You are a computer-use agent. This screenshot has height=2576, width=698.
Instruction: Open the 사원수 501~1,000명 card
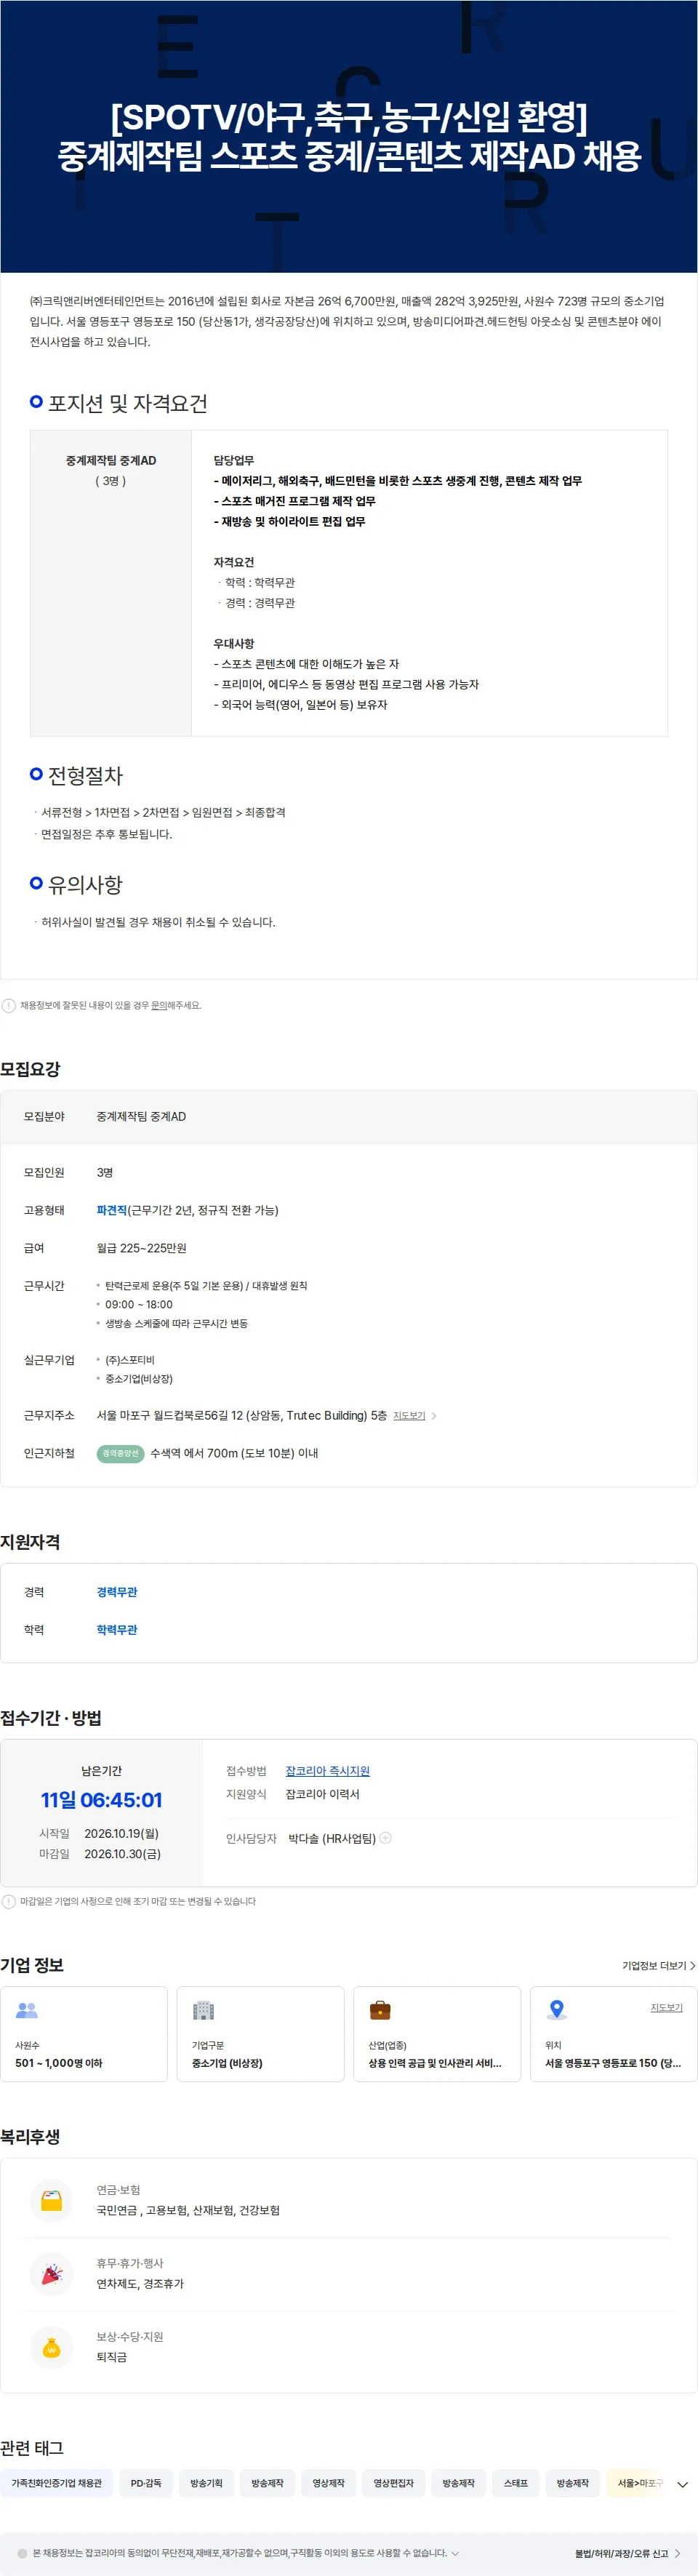84,2034
